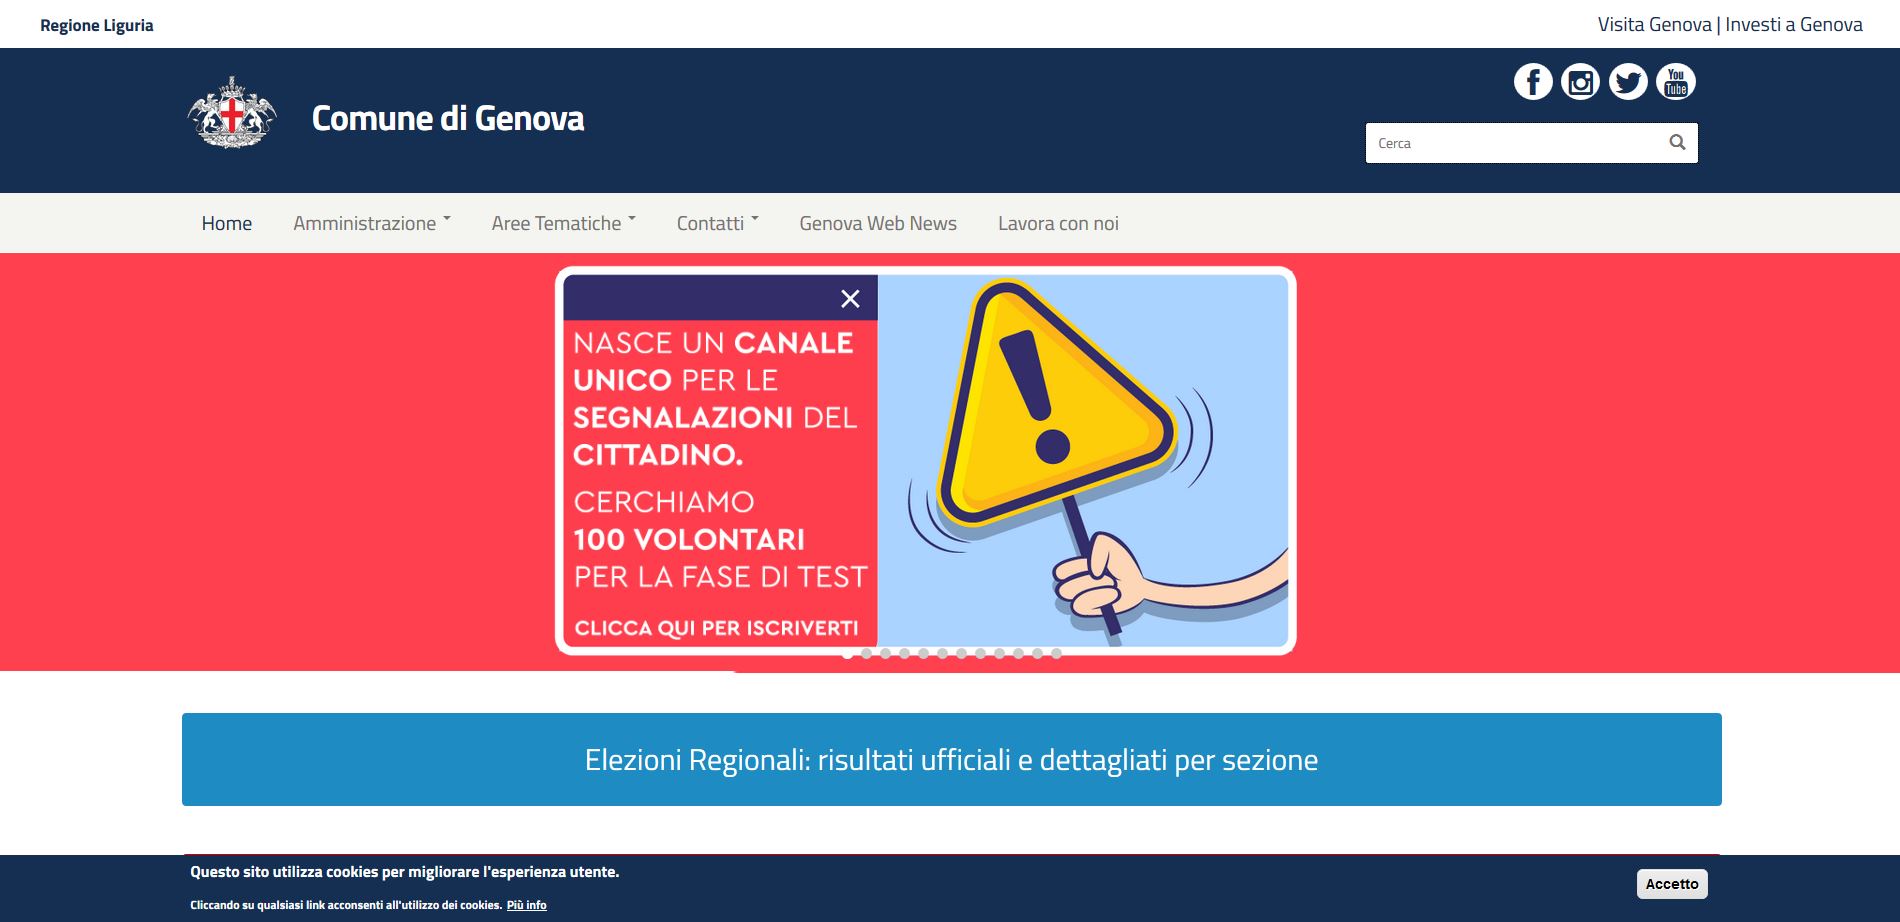Open the Facebook social icon
Screen dimensions: 1900x922
(1533, 82)
